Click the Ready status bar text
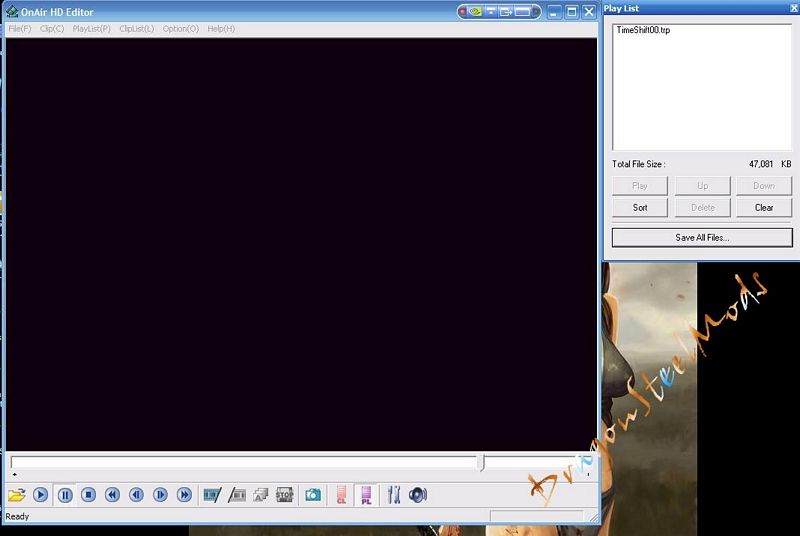This screenshot has height=536, width=800. (17, 516)
